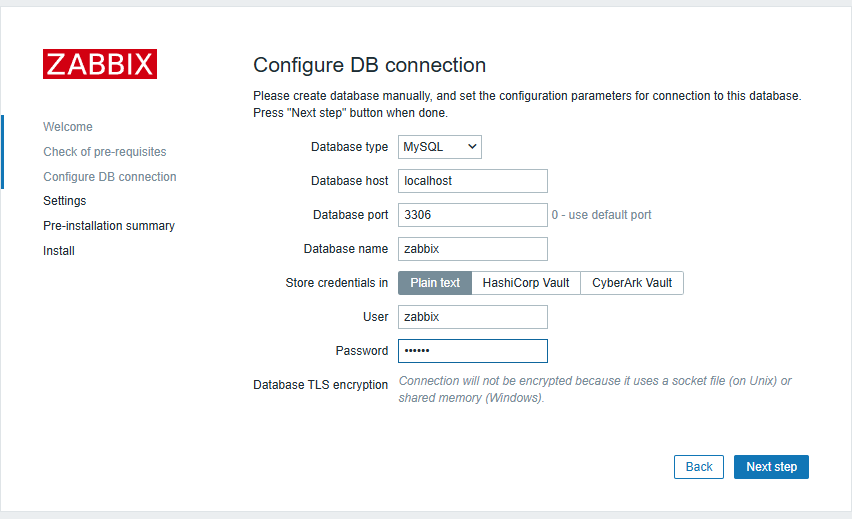Click the Database port label
852x519 pixels.
pos(350,215)
